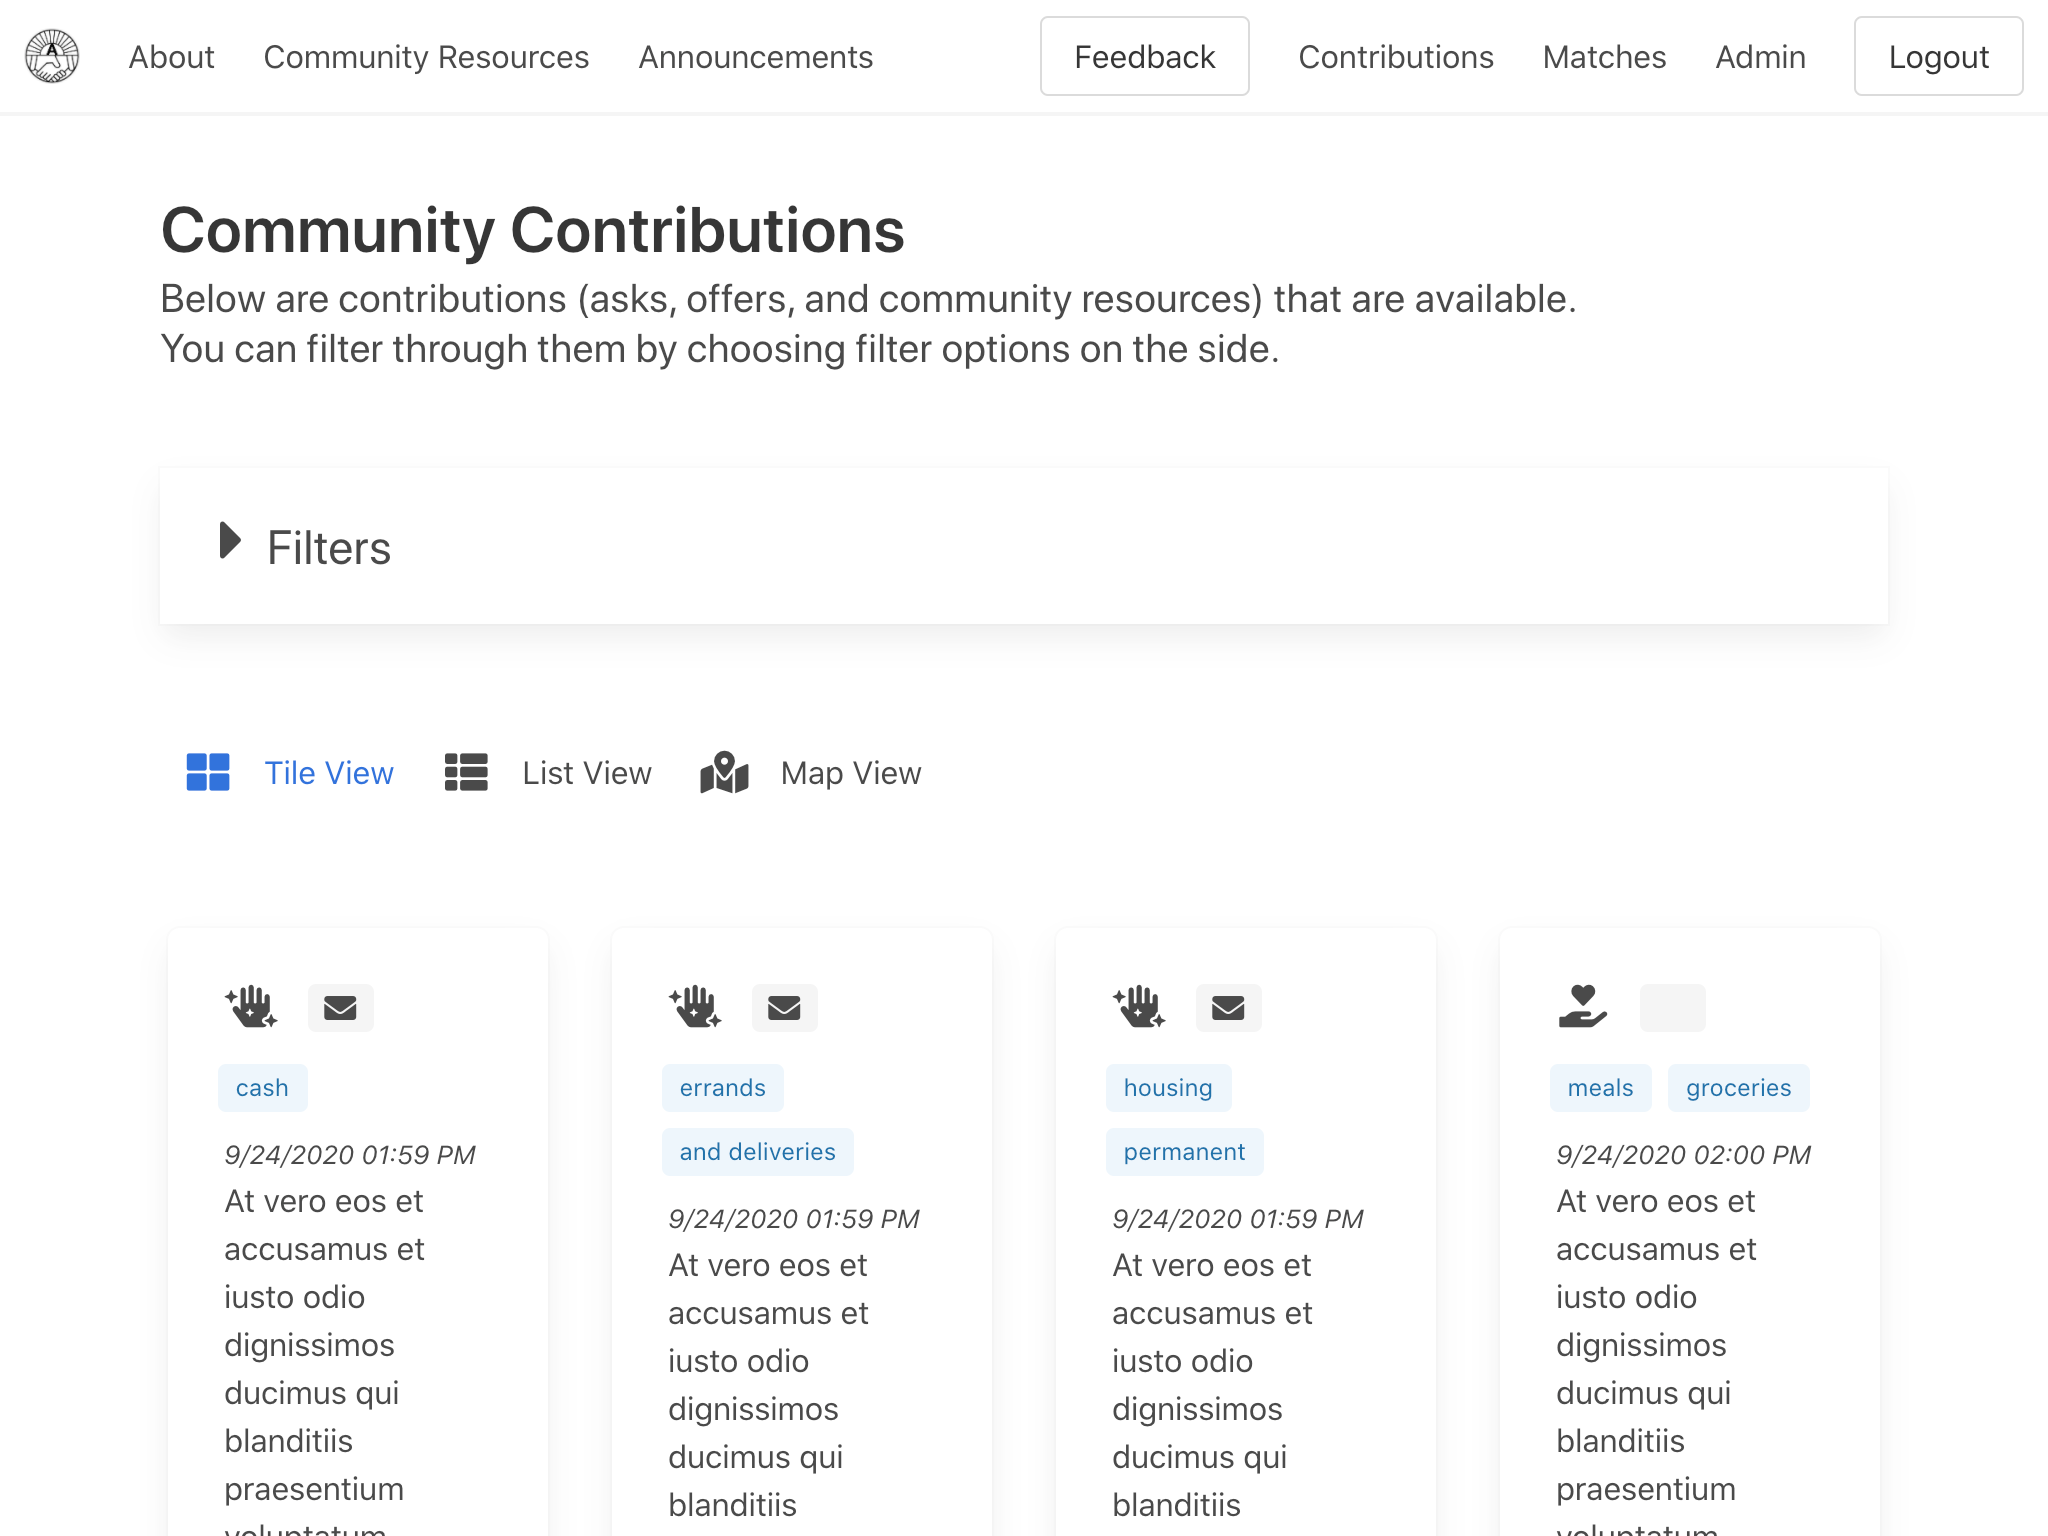Click the hand-with-heart icon on meals card
2048x1536 pixels.
pyautogui.click(x=1582, y=1007)
